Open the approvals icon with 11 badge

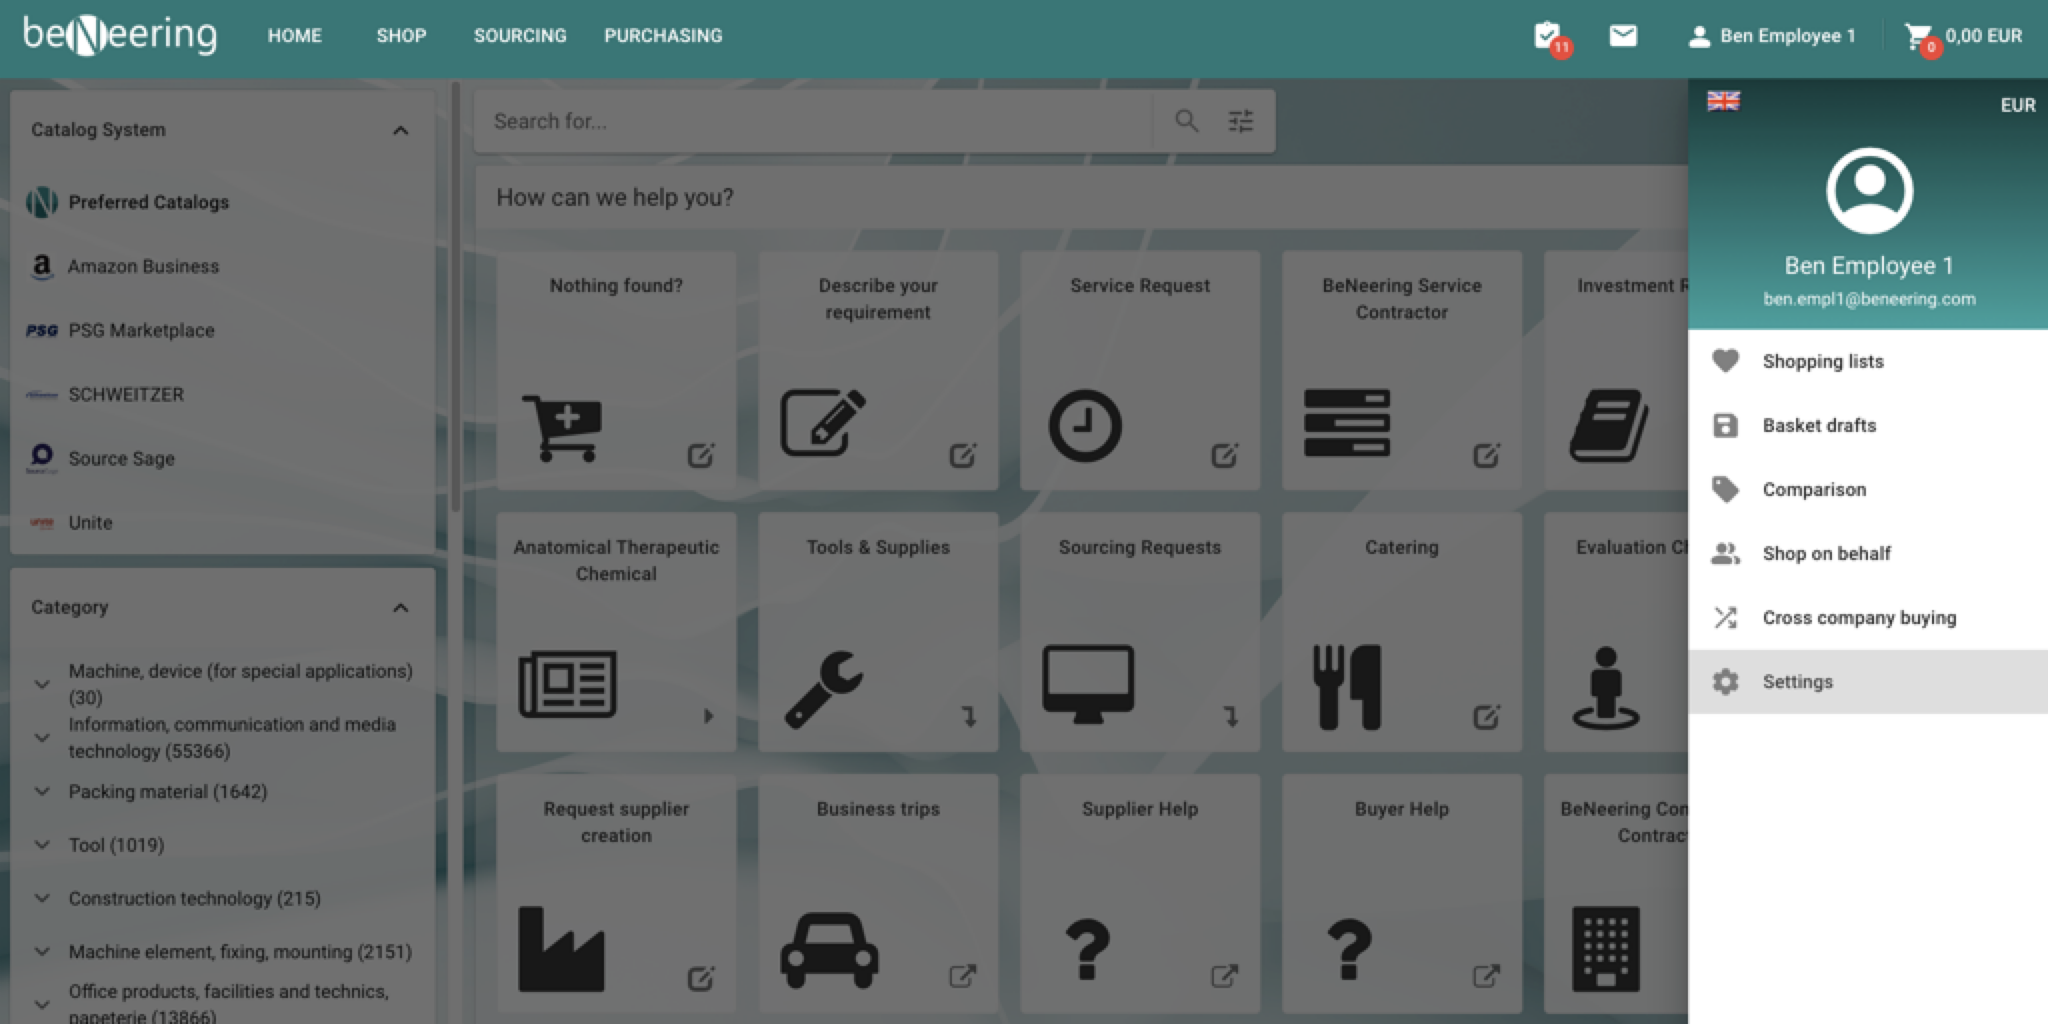1549,37
